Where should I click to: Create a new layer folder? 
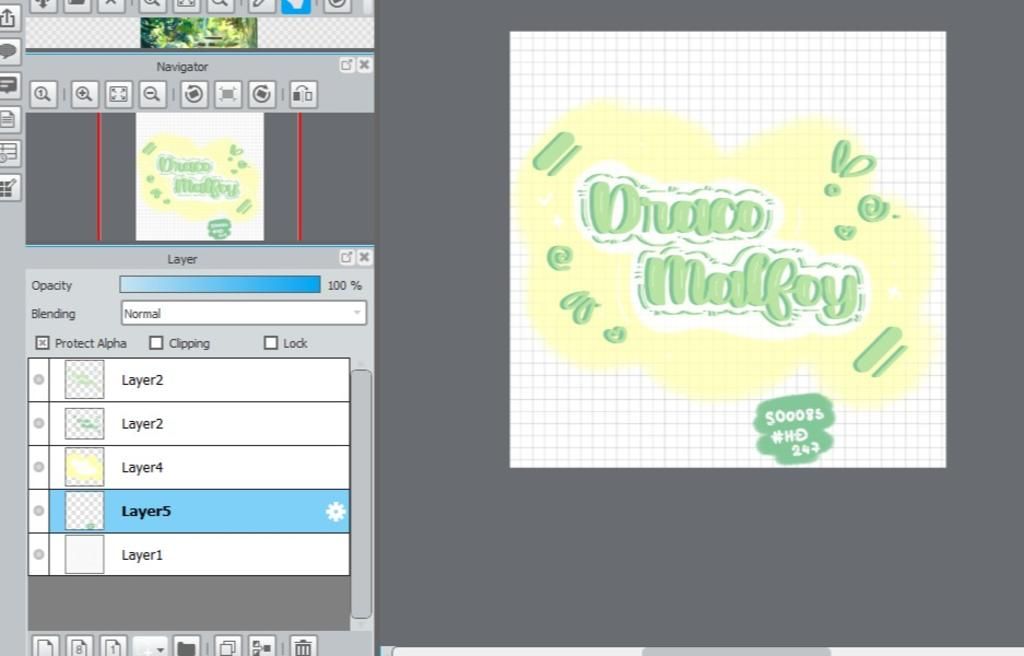click(x=186, y=647)
